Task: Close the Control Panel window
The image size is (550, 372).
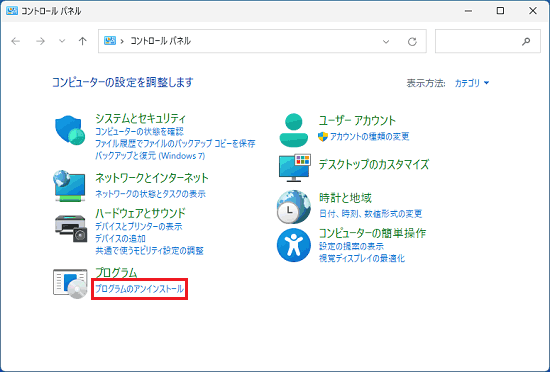Action: (x=532, y=11)
